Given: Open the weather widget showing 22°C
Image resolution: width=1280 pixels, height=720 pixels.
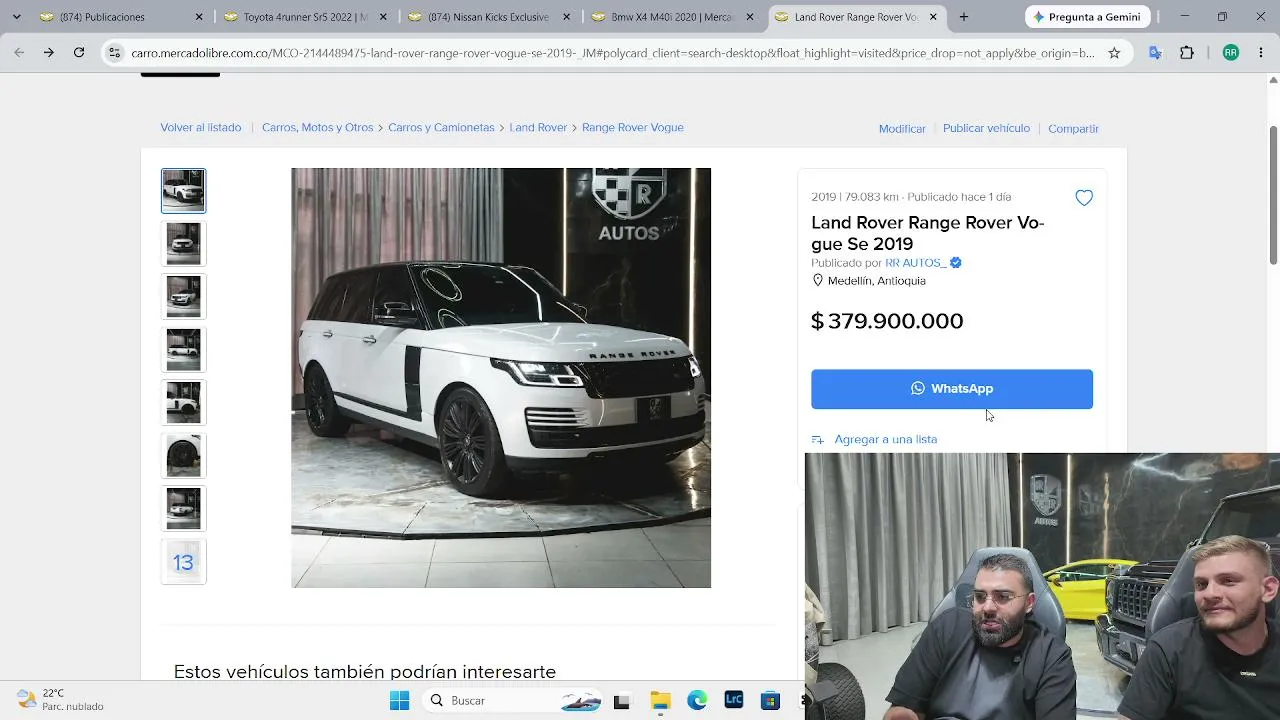Looking at the screenshot, I should [60, 700].
